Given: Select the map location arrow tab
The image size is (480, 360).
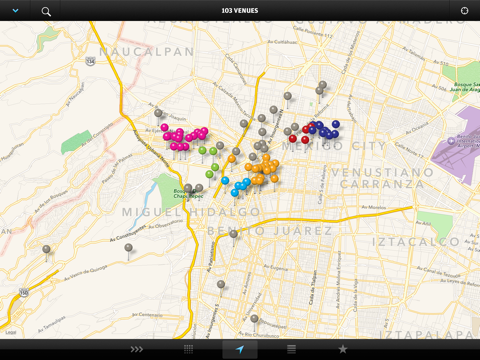Looking at the screenshot, I should coord(240,349).
